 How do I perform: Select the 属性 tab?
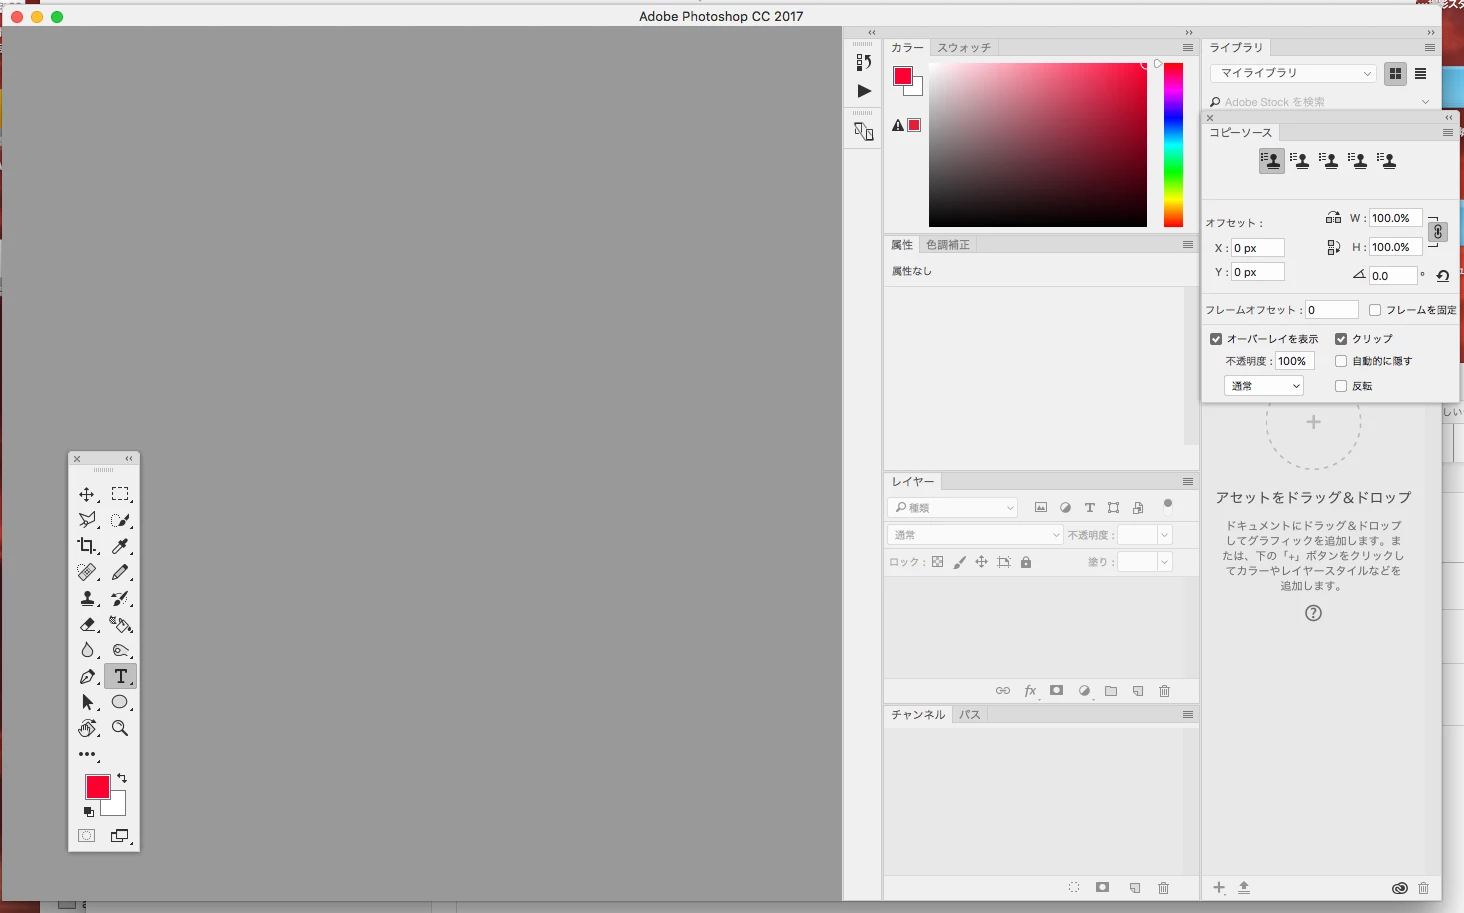[902, 245]
